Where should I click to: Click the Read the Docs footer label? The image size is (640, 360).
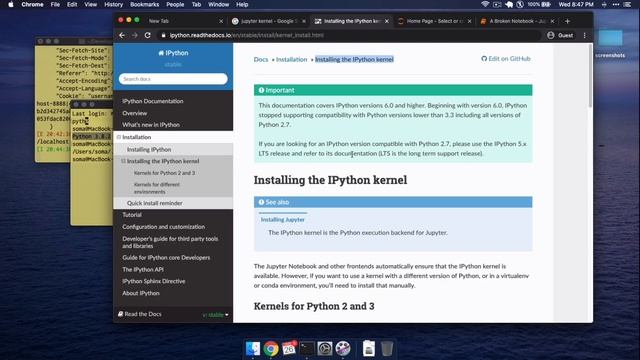click(140, 314)
